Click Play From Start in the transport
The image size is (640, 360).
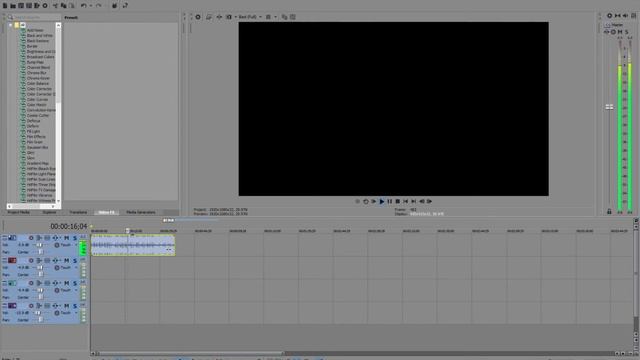coord(373,201)
